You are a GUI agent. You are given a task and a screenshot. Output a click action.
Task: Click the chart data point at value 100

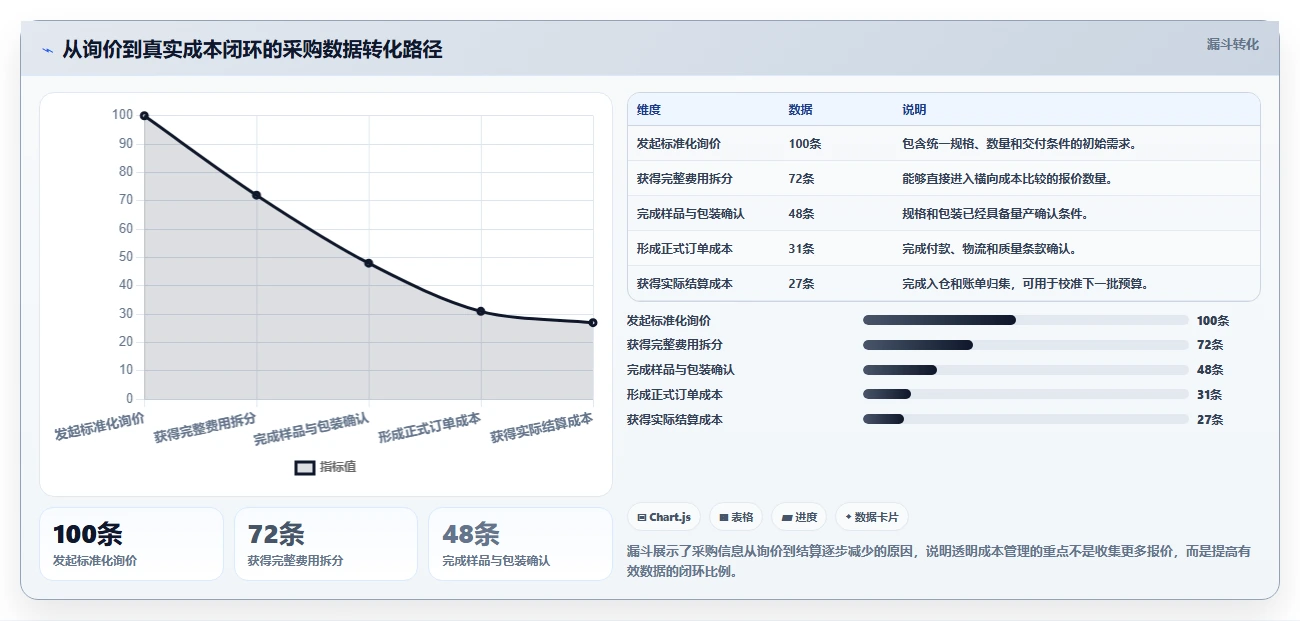click(x=144, y=116)
